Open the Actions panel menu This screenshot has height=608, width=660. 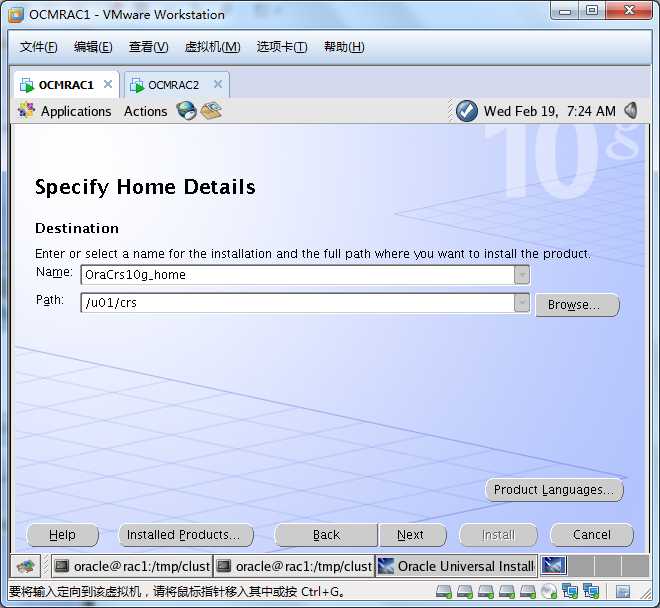coord(145,111)
